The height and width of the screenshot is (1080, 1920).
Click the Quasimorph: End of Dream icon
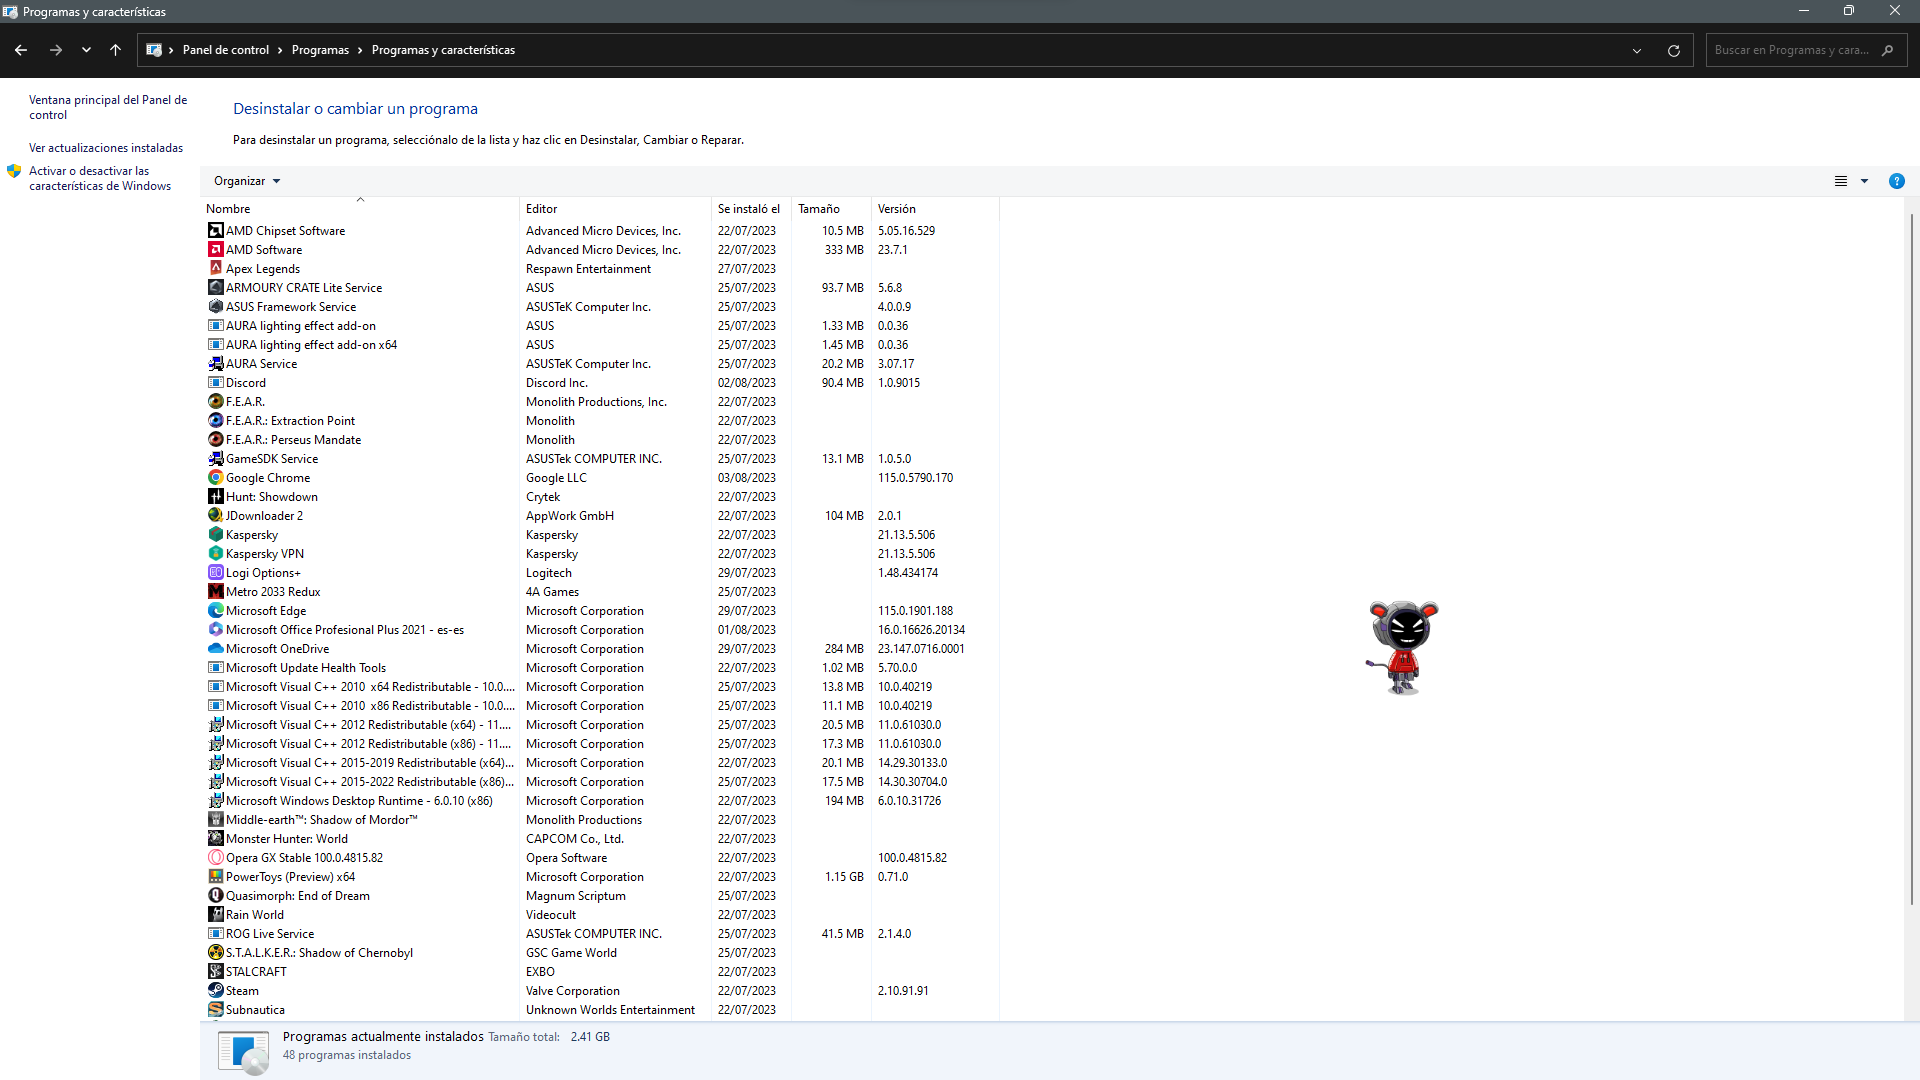[x=215, y=896]
